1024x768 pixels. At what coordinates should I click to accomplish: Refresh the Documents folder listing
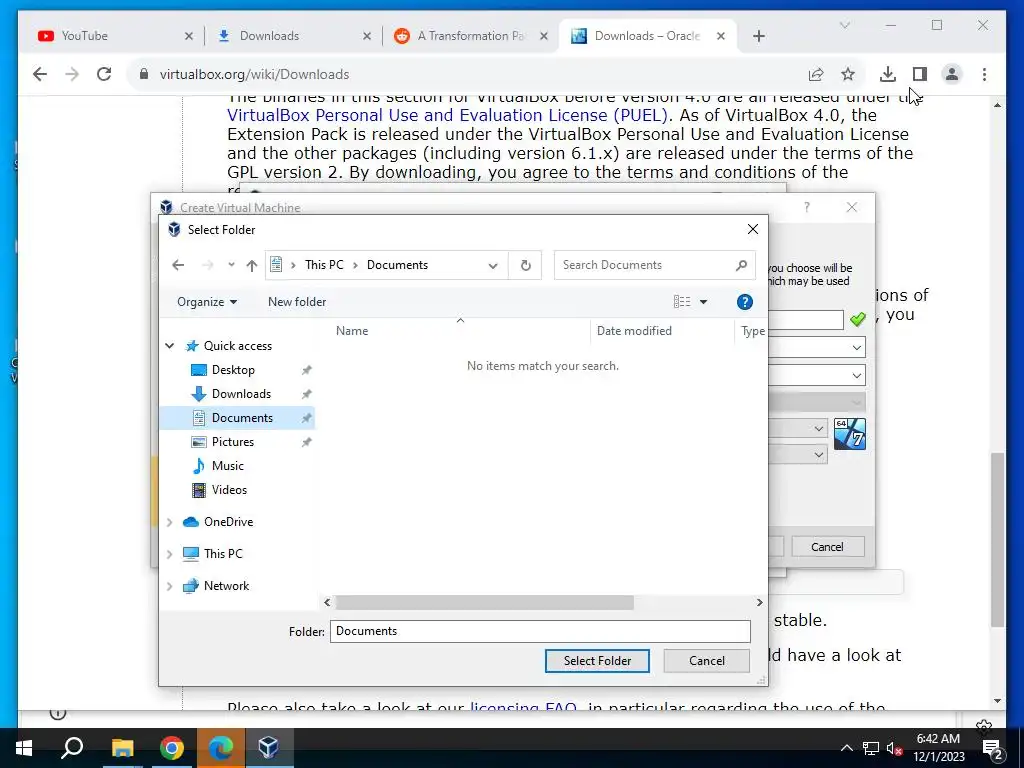(x=525, y=265)
